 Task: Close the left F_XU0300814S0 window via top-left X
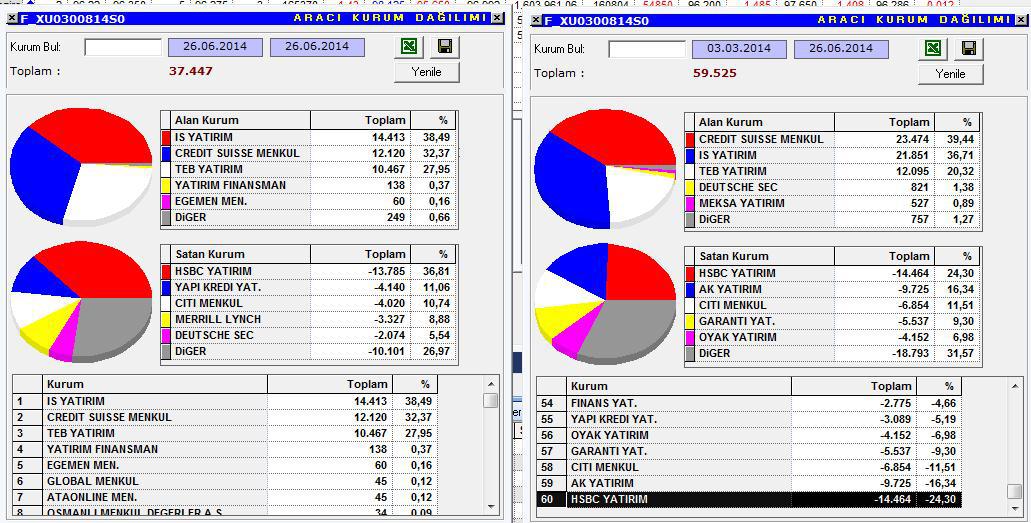(12, 18)
